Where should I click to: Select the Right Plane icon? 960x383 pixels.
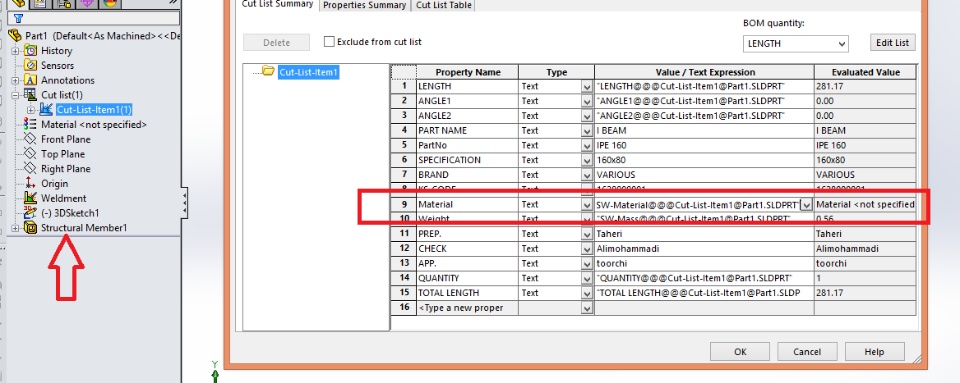point(30,168)
